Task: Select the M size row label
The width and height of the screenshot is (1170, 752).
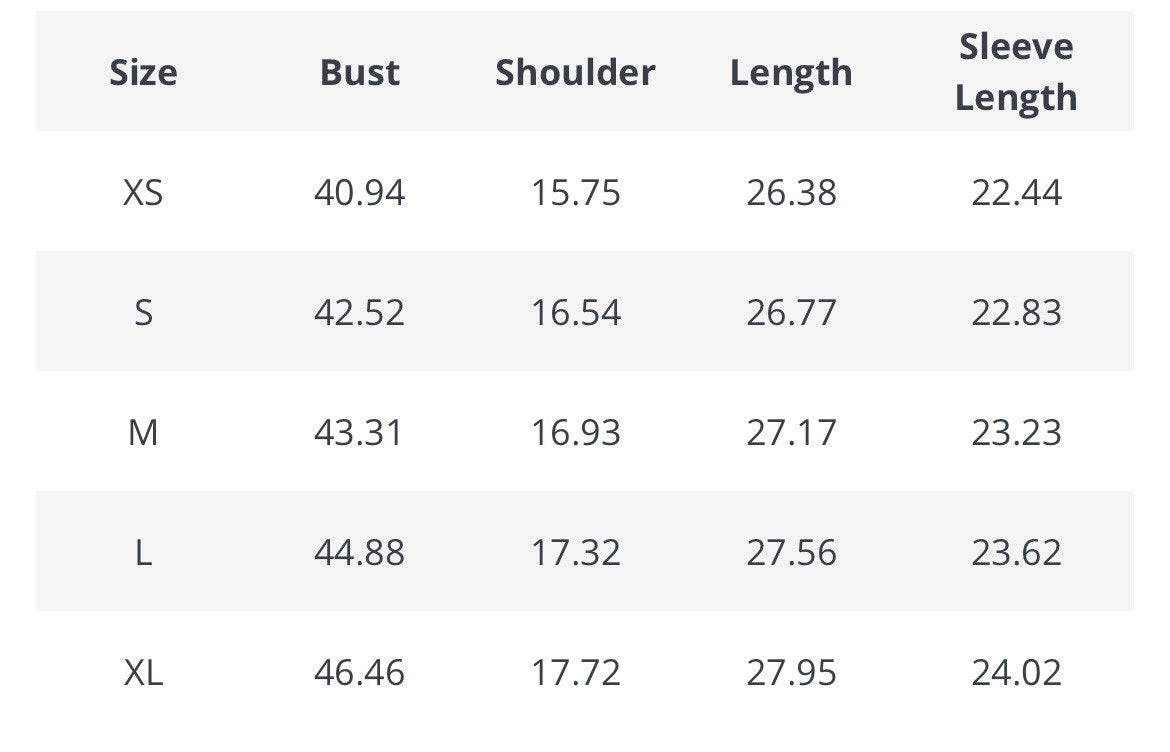Action: tap(143, 432)
